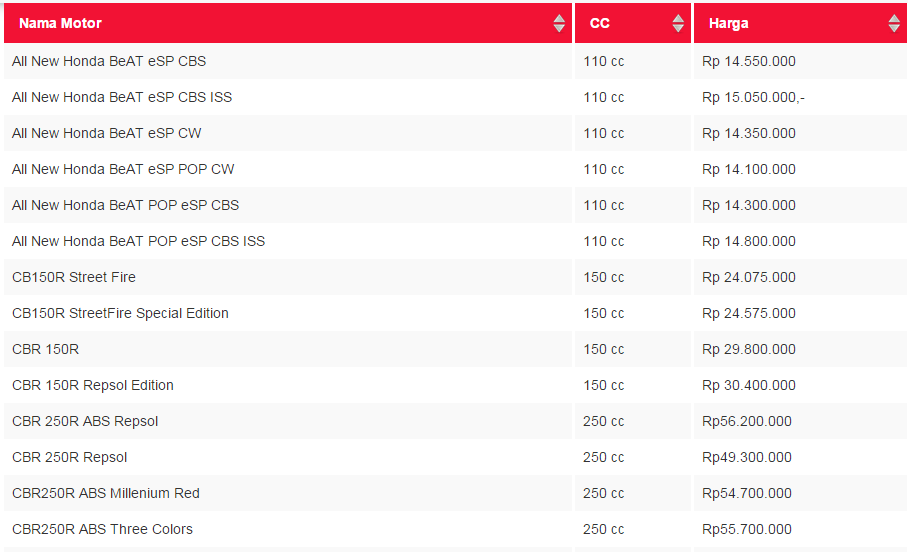The height and width of the screenshot is (552, 908).
Task: Click price Rp 14.800.000
Action: 749,241
